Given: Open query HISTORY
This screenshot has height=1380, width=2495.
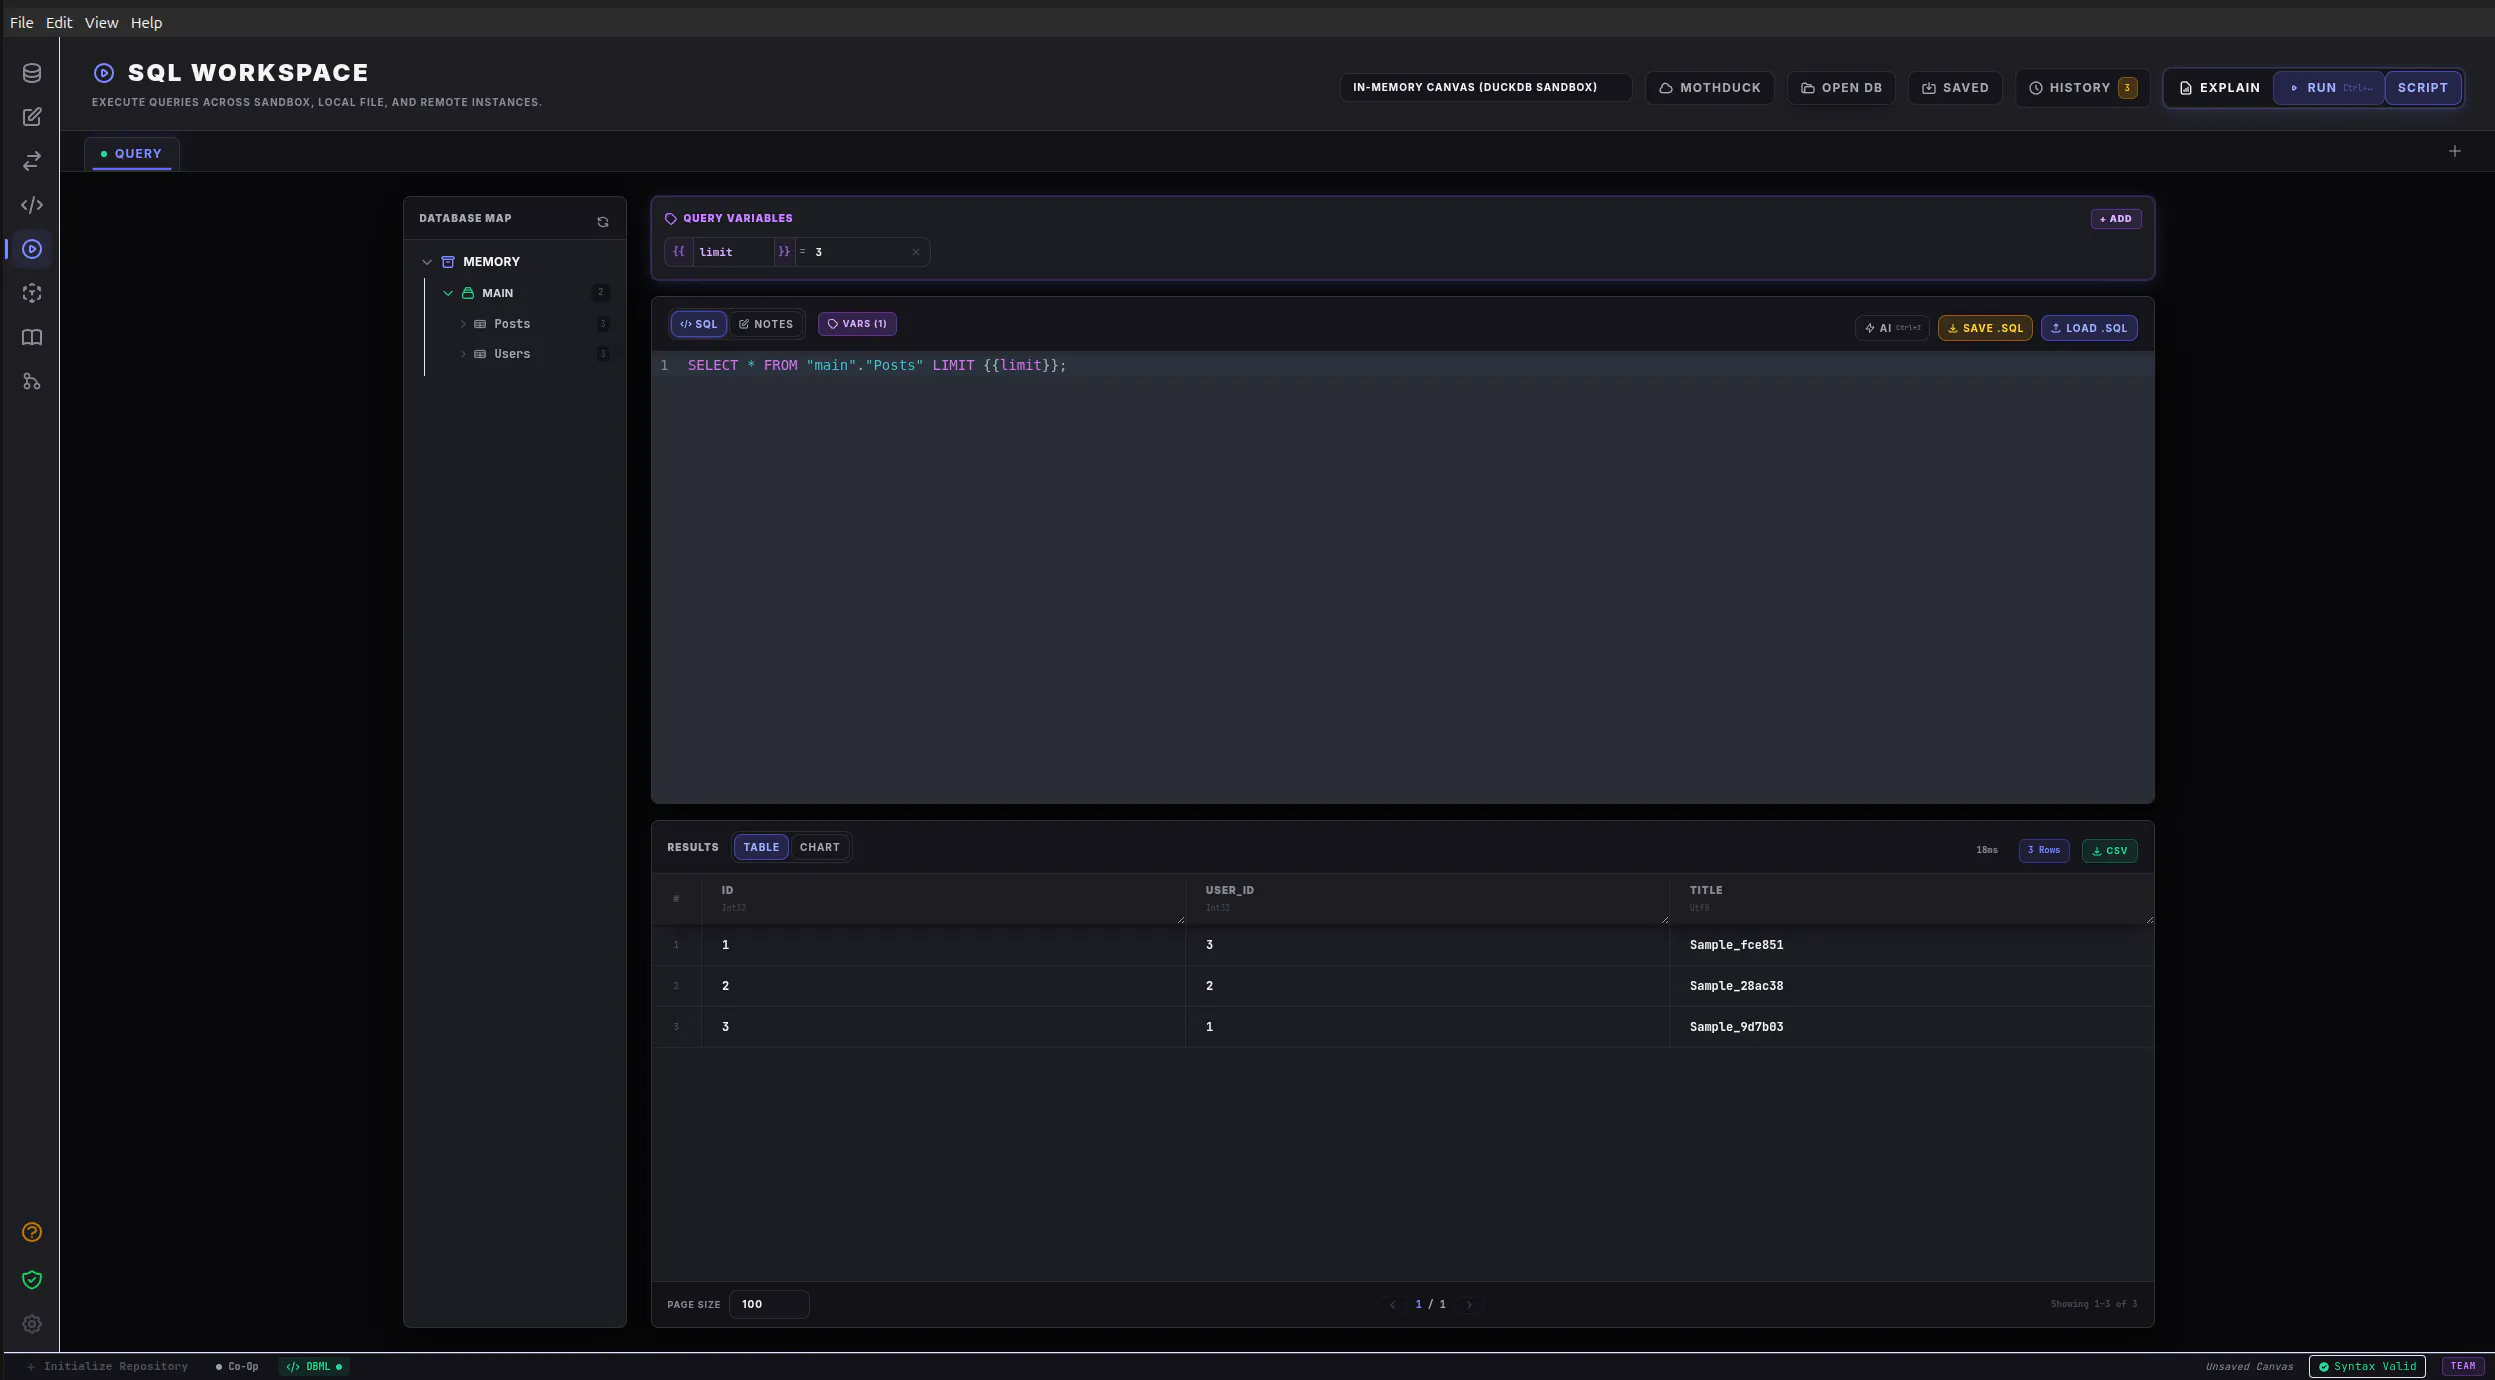Looking at the screenshot, I should [x=2083, y=88].
